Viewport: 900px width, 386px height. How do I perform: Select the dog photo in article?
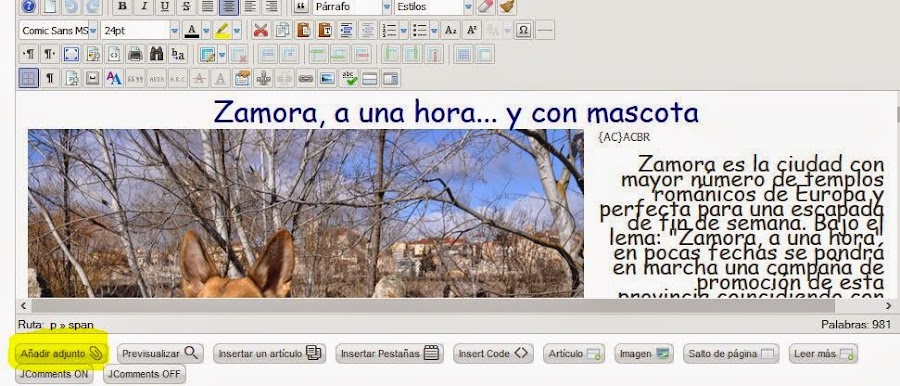tap(305, 213)
